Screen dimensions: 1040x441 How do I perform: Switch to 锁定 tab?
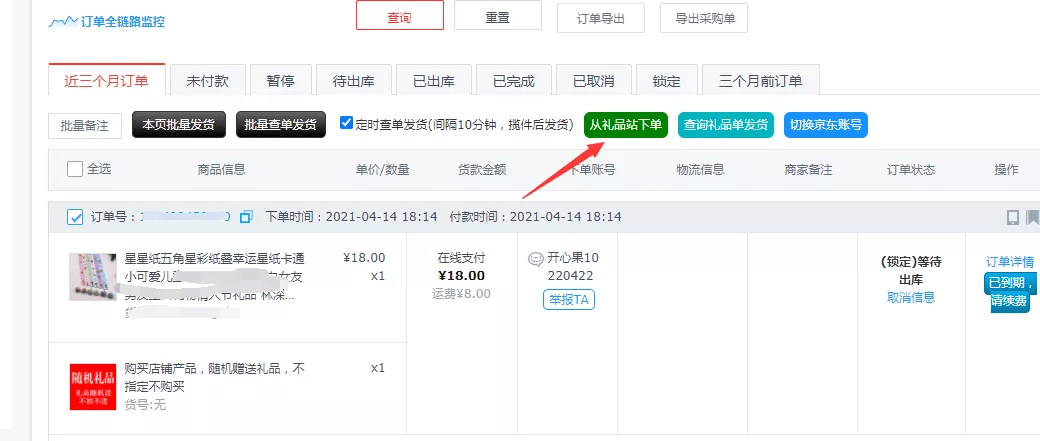(x=667, y=82)
